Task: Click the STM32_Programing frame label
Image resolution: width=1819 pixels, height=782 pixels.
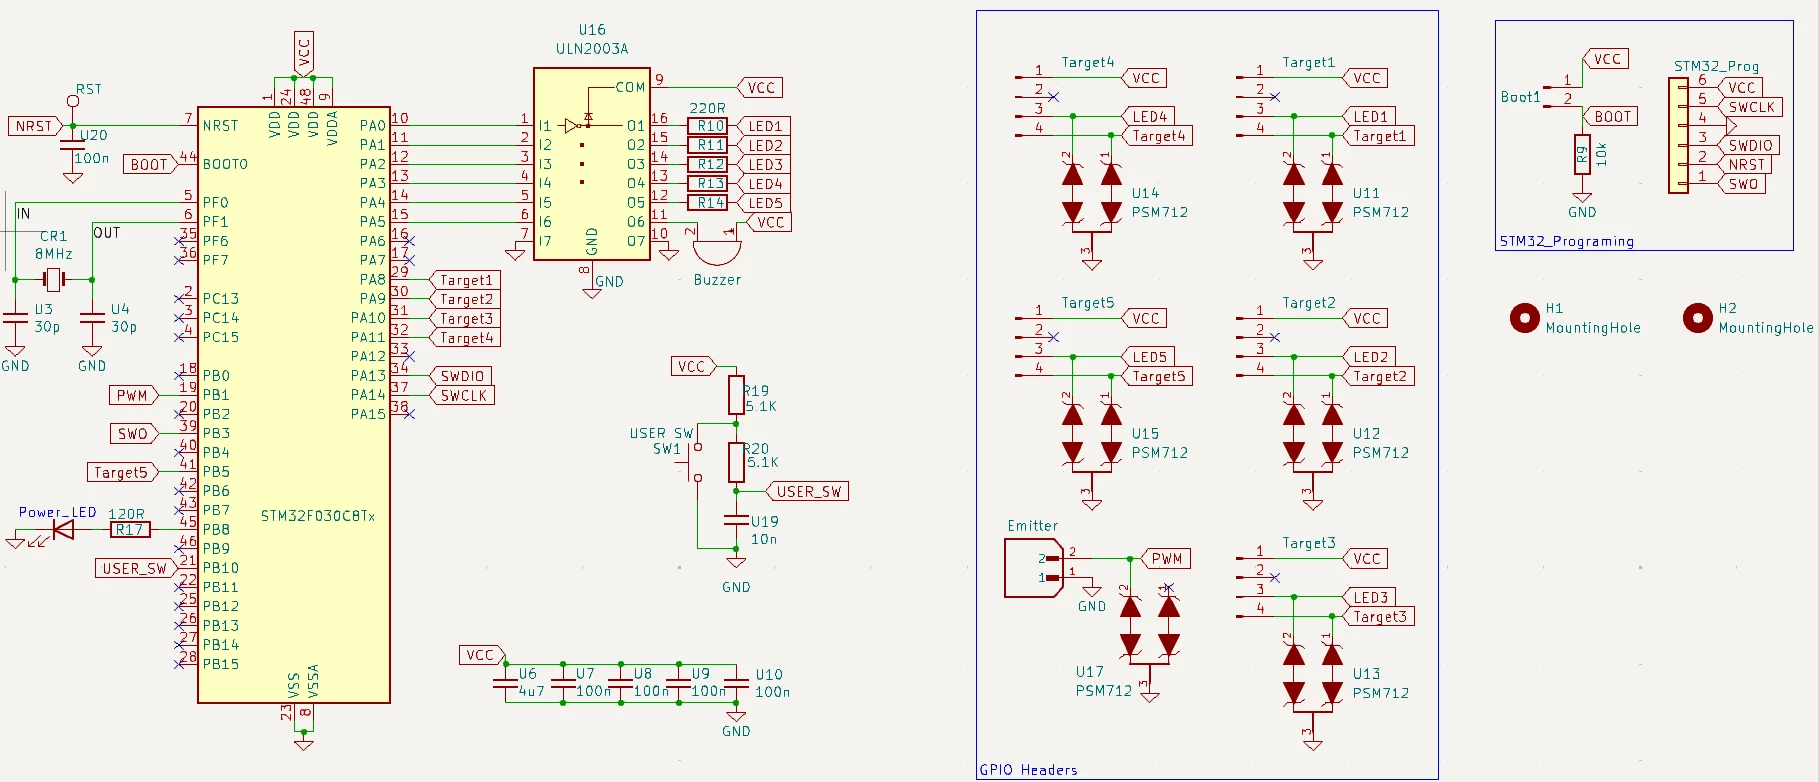Action: [1566, 241]
